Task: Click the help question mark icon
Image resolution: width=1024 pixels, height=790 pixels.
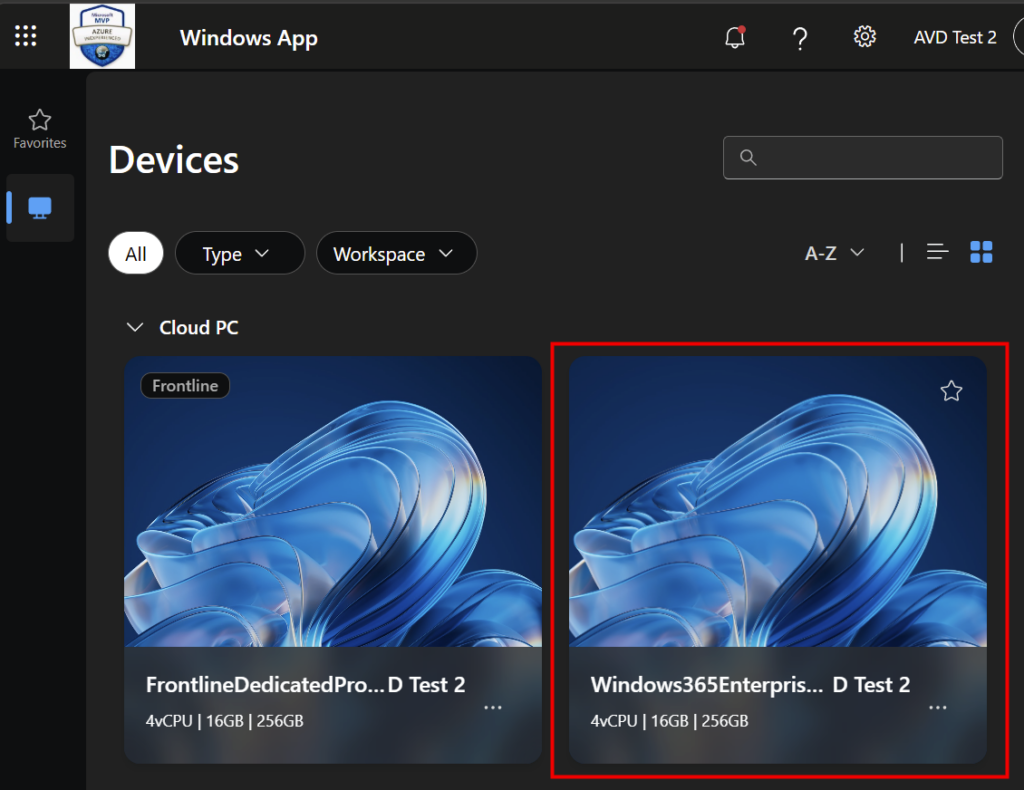Action: click(x=799, y=38)
